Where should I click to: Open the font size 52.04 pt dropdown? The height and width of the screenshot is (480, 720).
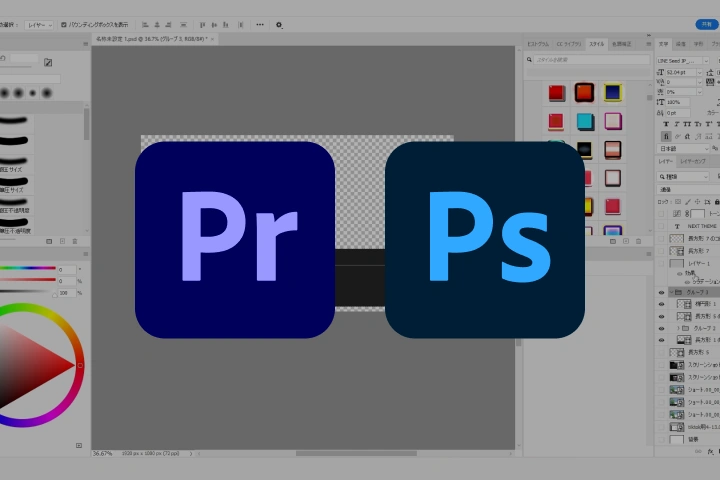tap(699, 73)
